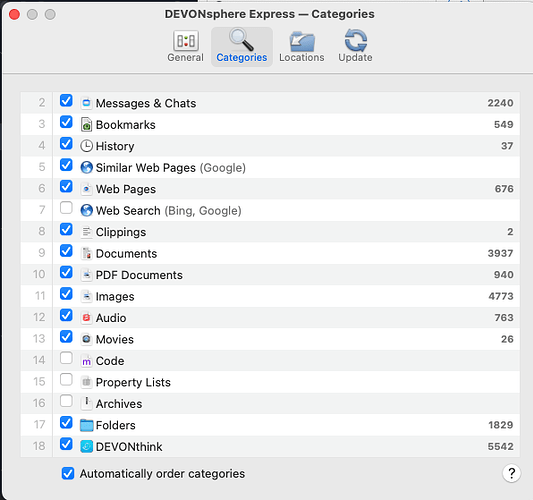This screenshot has height=500, width=533.
Task: Disable the Messages & Chats checkbox
Action: point(66,100)
